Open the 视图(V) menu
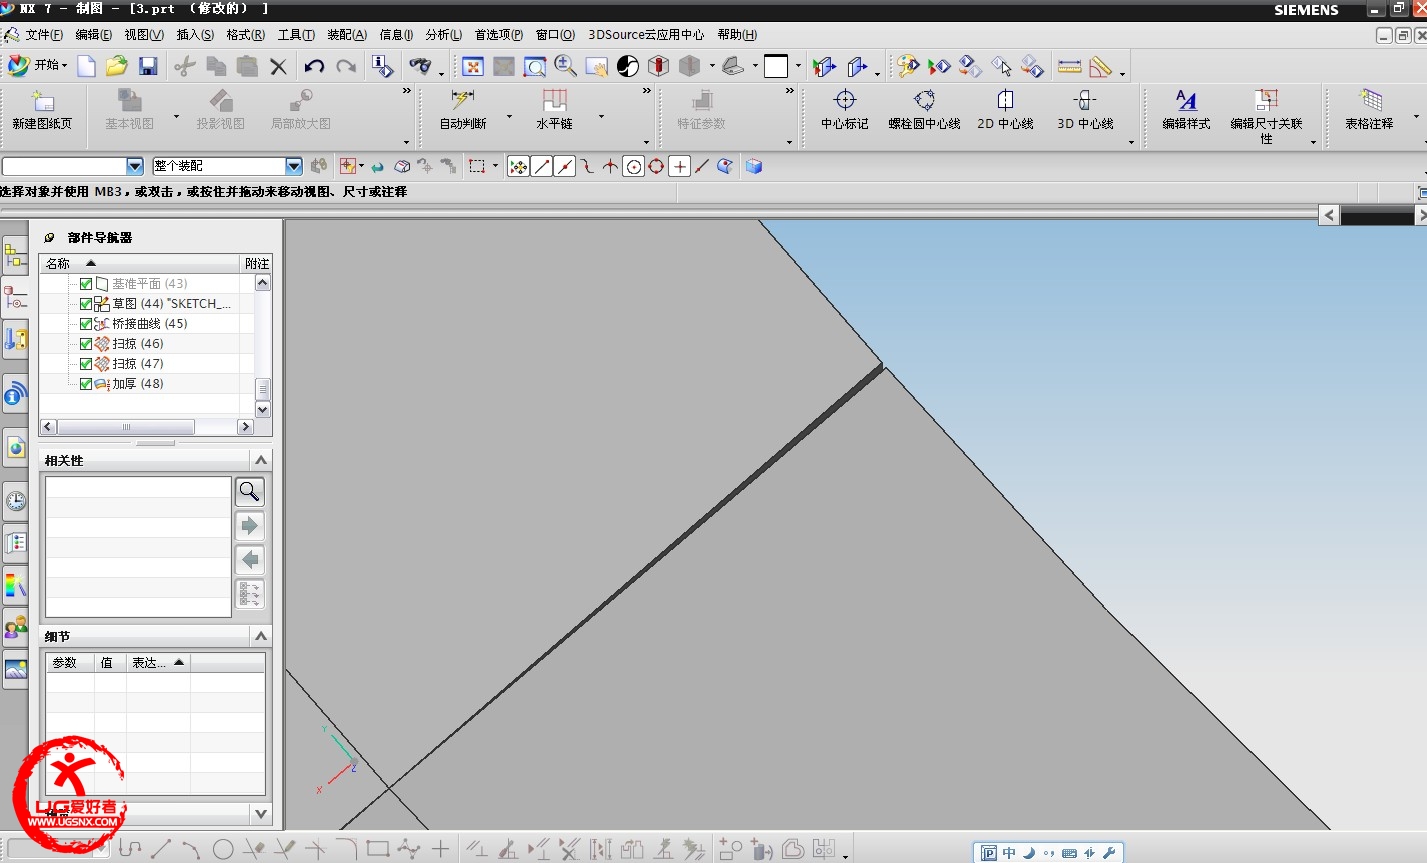The height and width of the screenshot is (863, 1427). click(x=144, y=35)
